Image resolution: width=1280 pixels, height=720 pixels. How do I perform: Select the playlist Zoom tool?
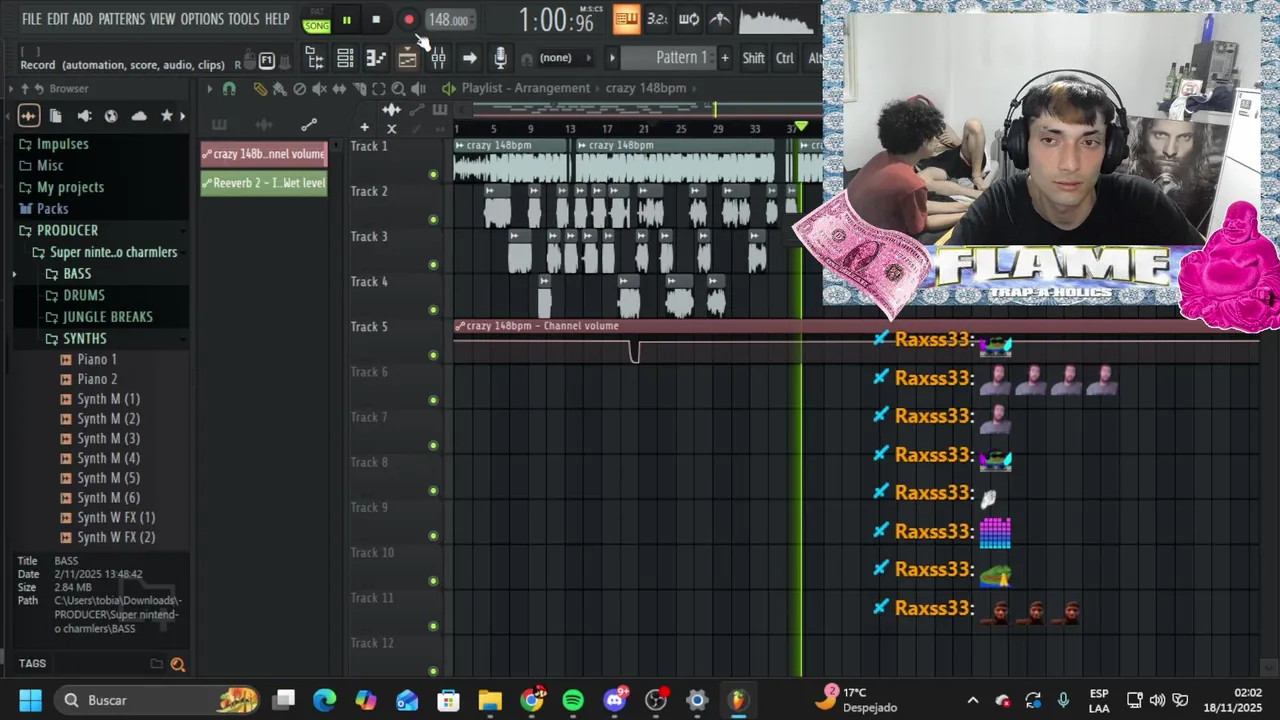pyautogui.click(x=399, y=89)
